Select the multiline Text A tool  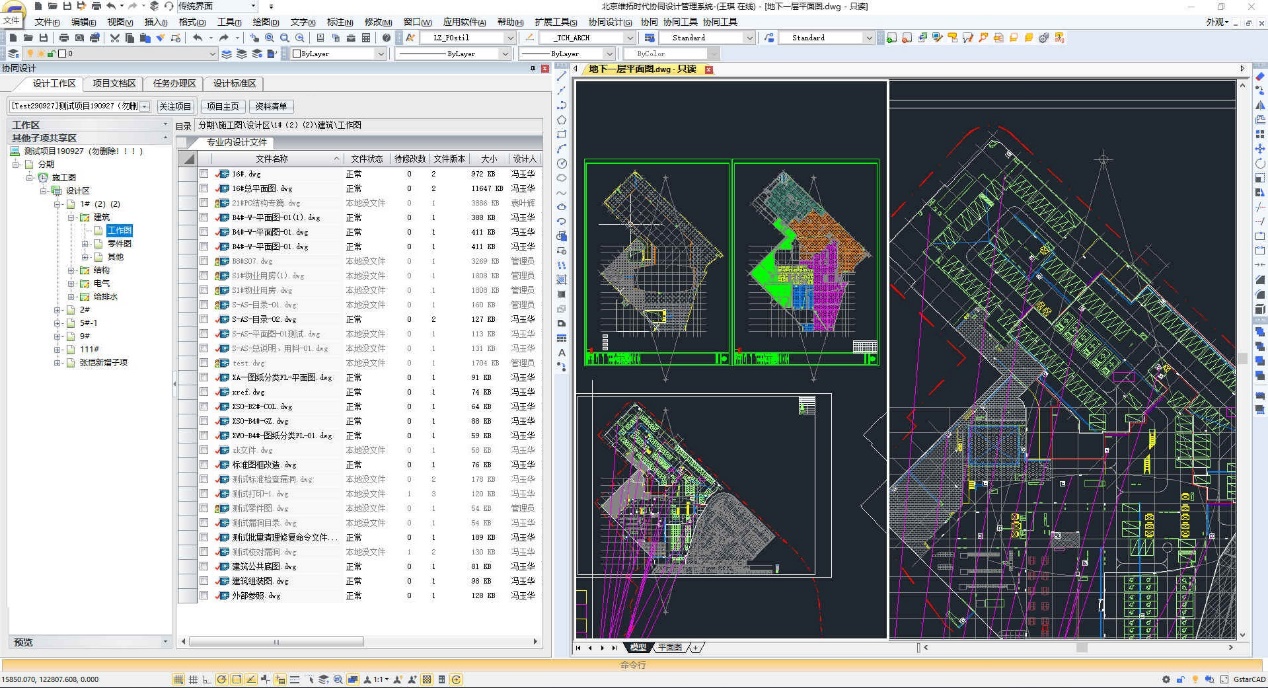pos(562,351)
